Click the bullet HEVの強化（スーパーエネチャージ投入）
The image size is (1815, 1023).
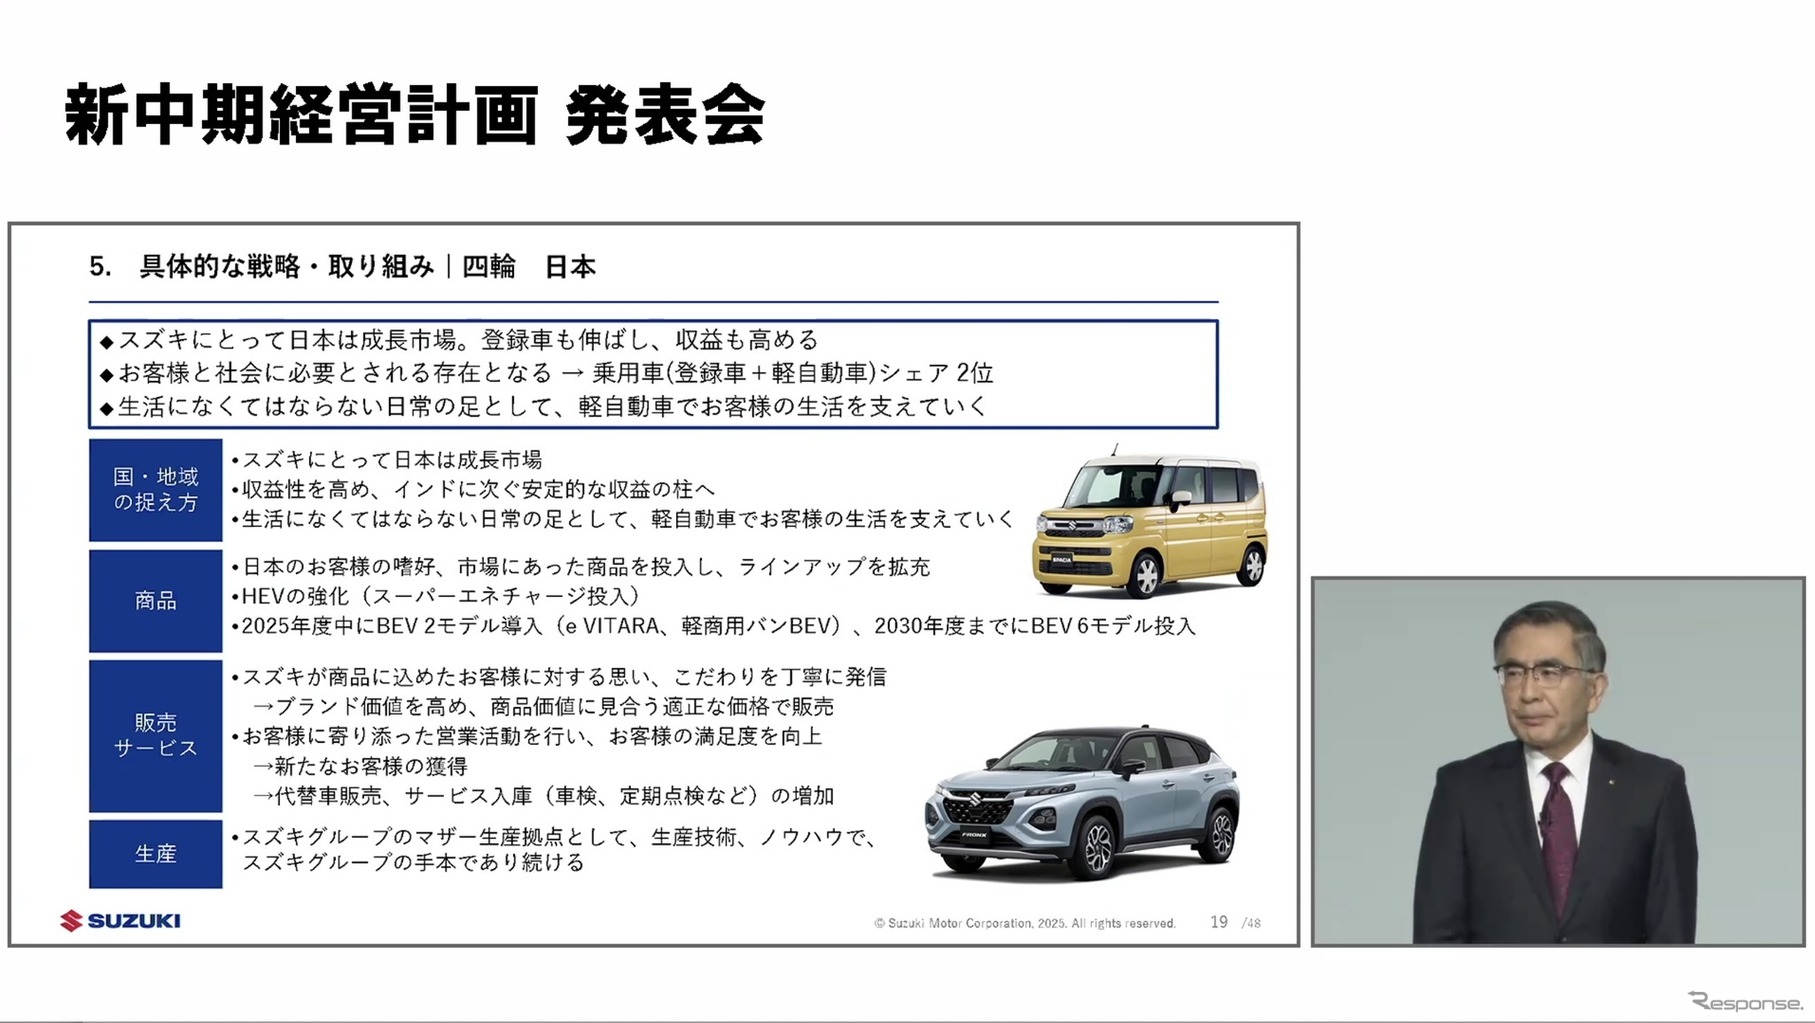[x=436, y=596]
